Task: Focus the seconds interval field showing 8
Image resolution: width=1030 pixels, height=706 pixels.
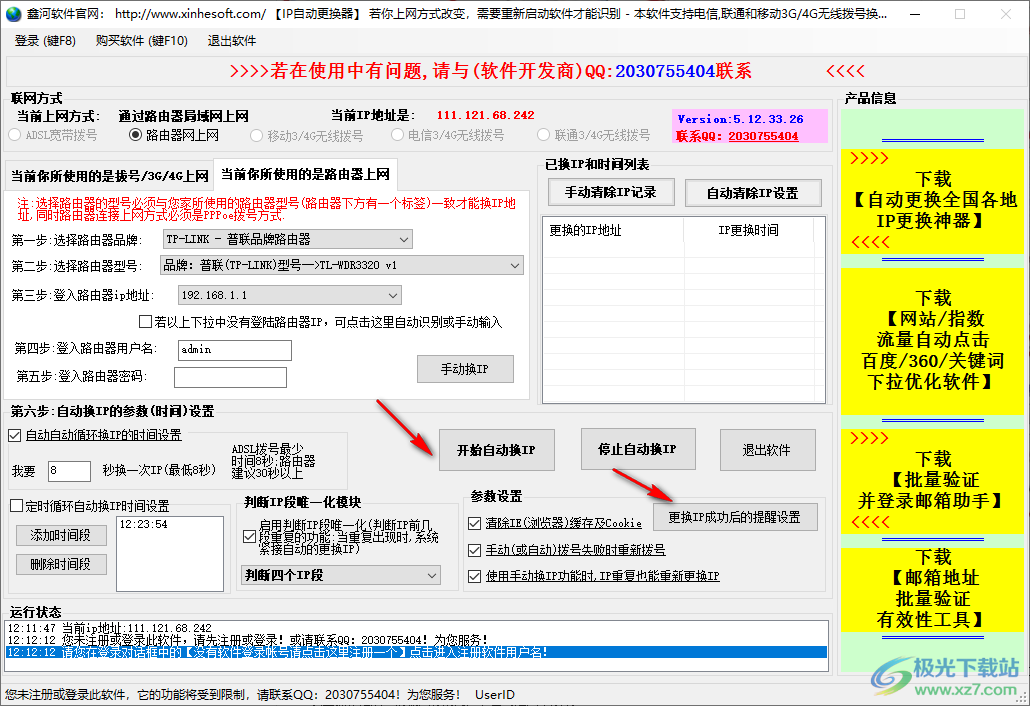Action: [69, 471]
